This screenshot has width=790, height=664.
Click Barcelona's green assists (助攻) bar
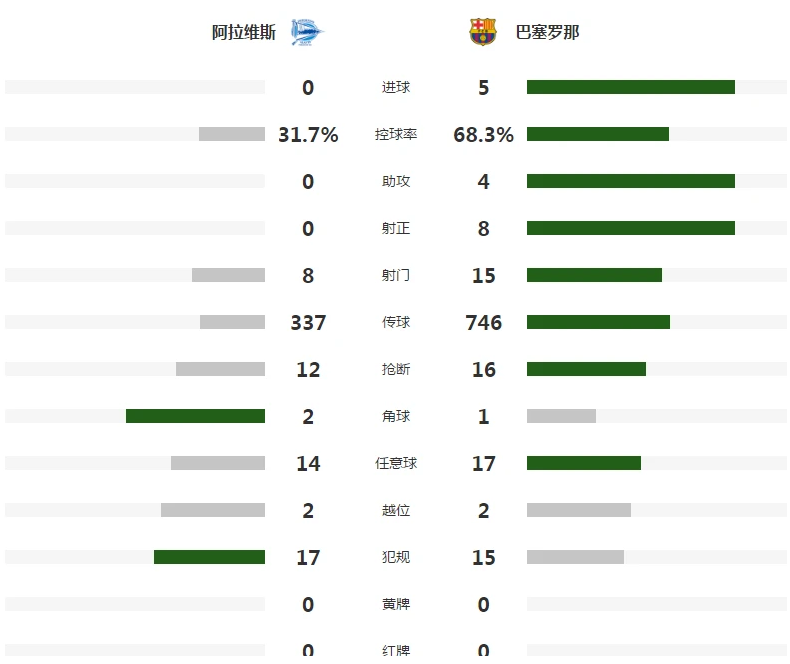coord(631,181)
